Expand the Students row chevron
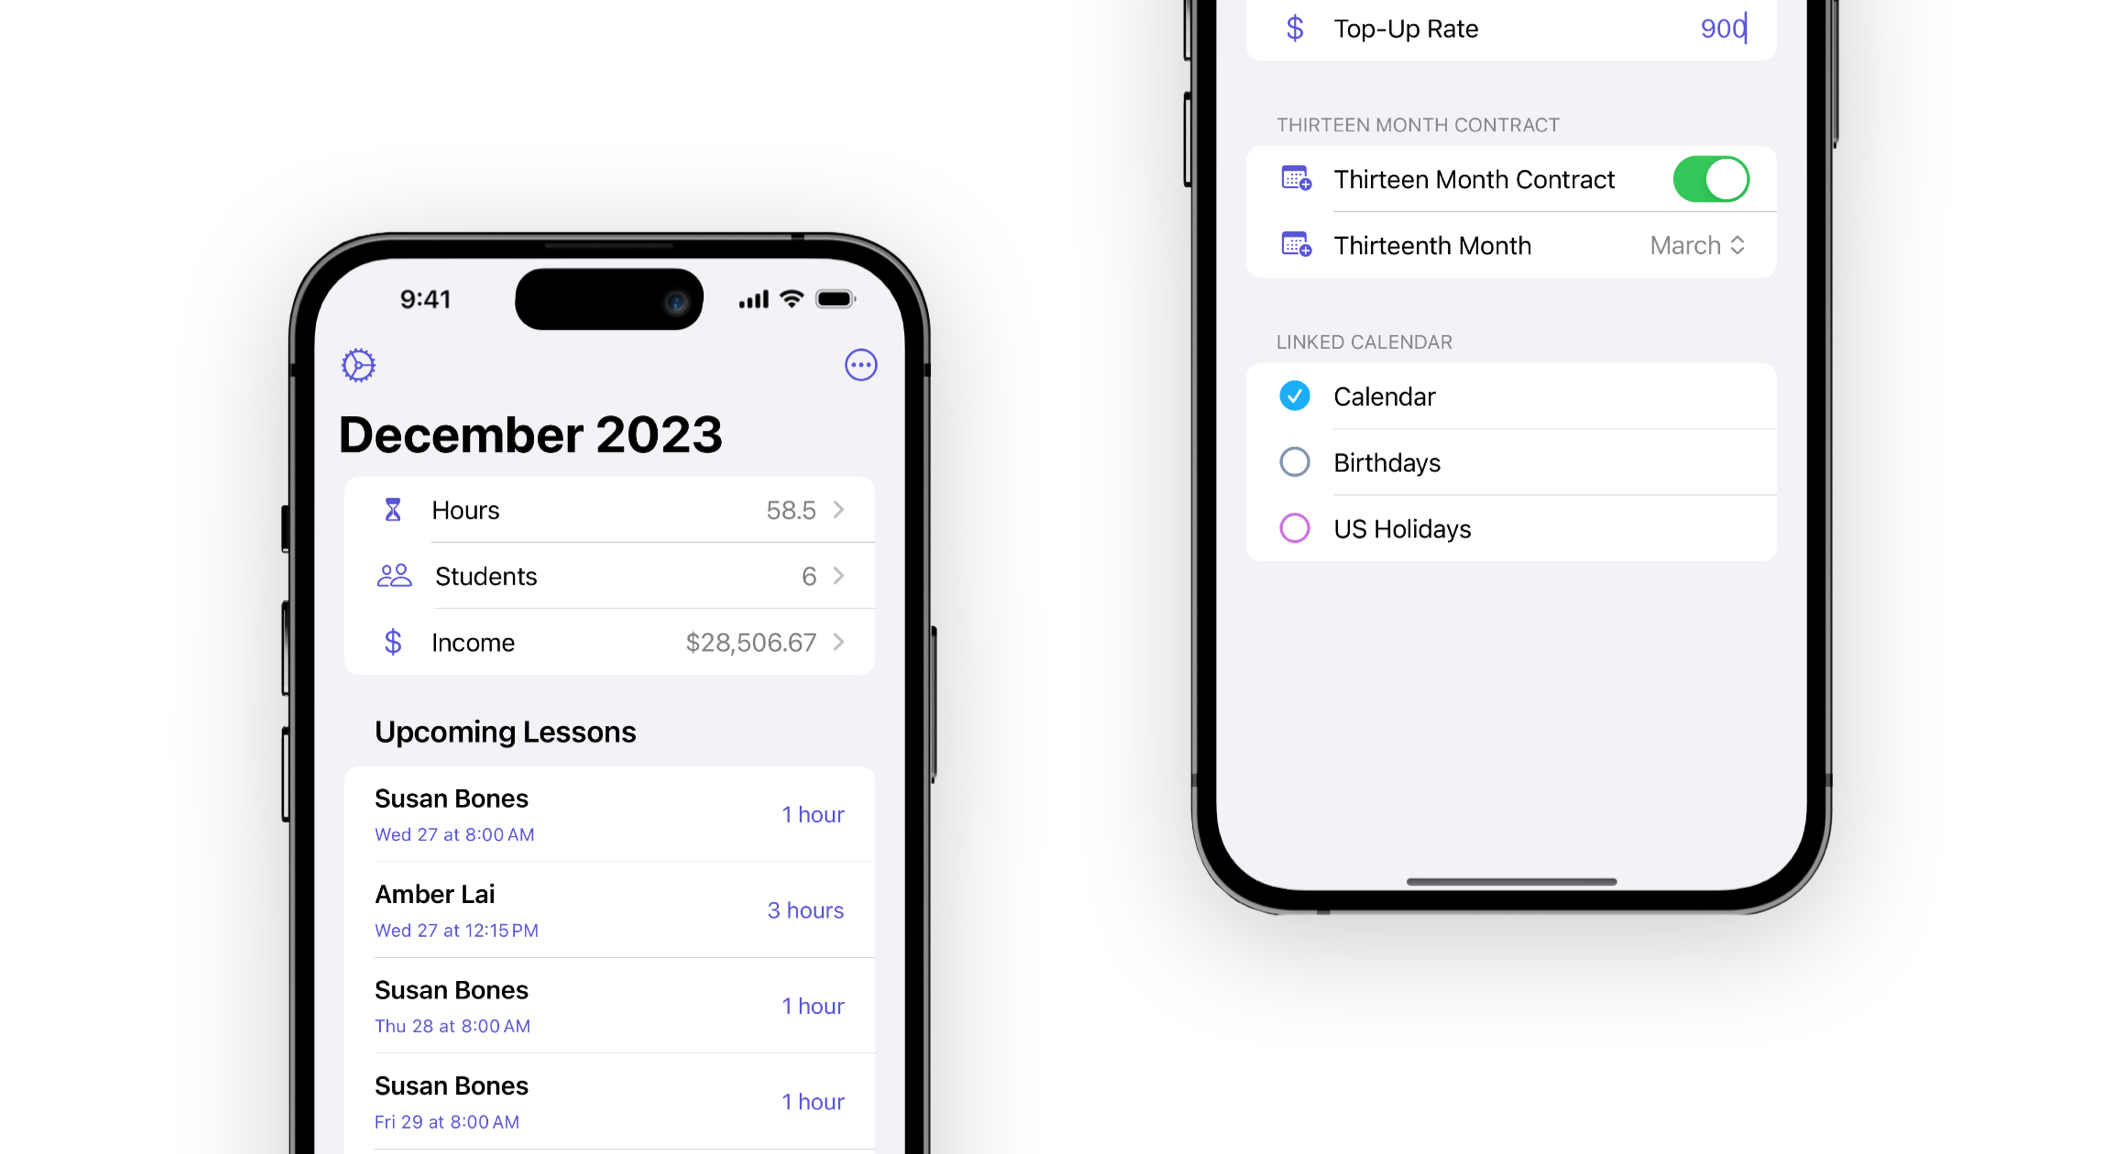 tap(838, 576)
